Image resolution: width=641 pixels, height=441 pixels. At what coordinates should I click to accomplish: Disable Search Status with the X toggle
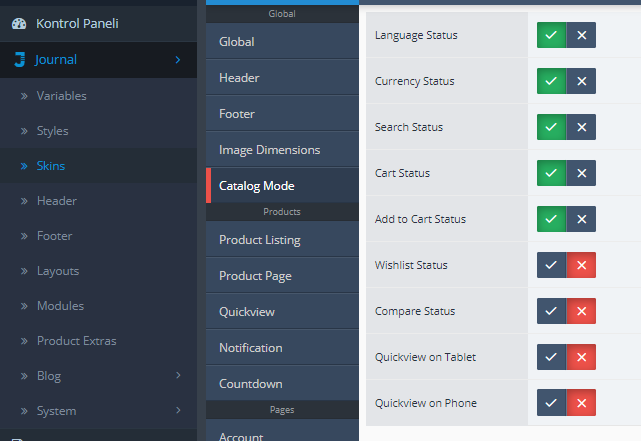click(x=581, y=127)
